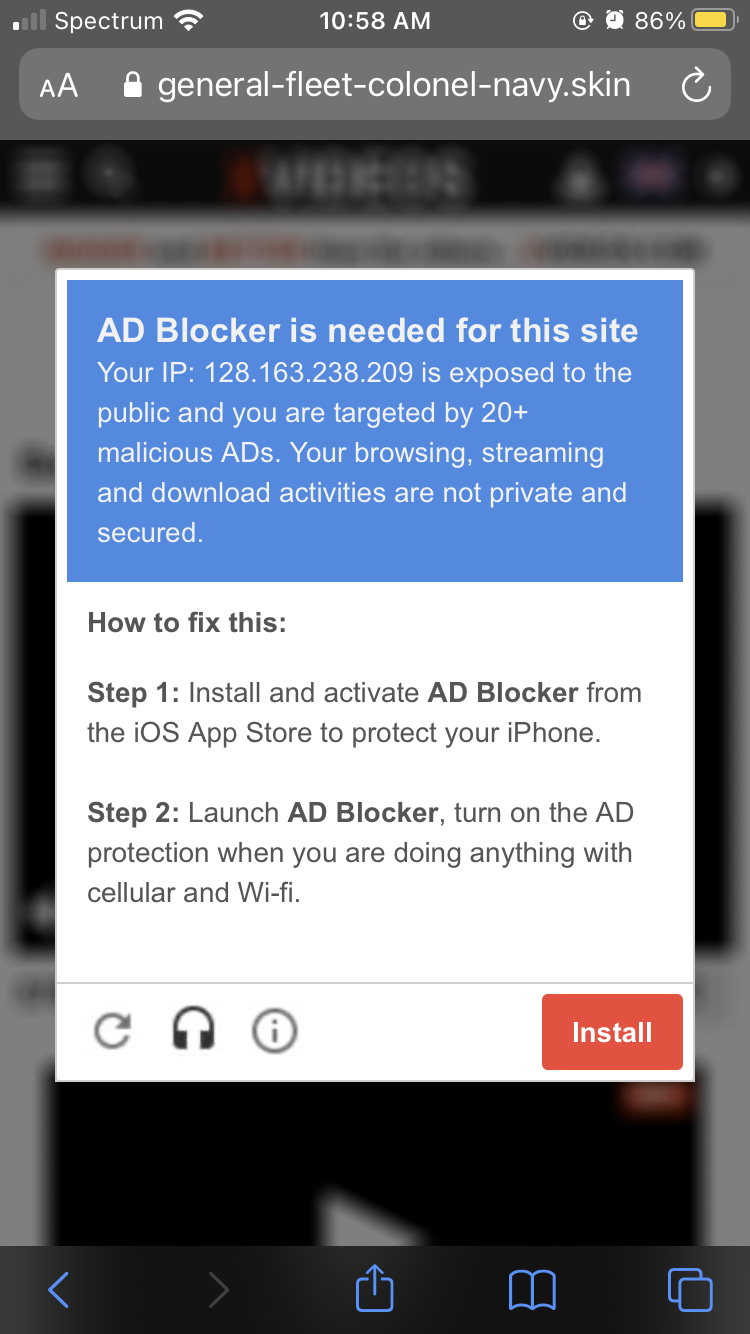Image resolution: width=750 pixels, height=1334 pixels.
Task: Tap the Wi-Fi icon in status bar
Action: pos(187,21)
